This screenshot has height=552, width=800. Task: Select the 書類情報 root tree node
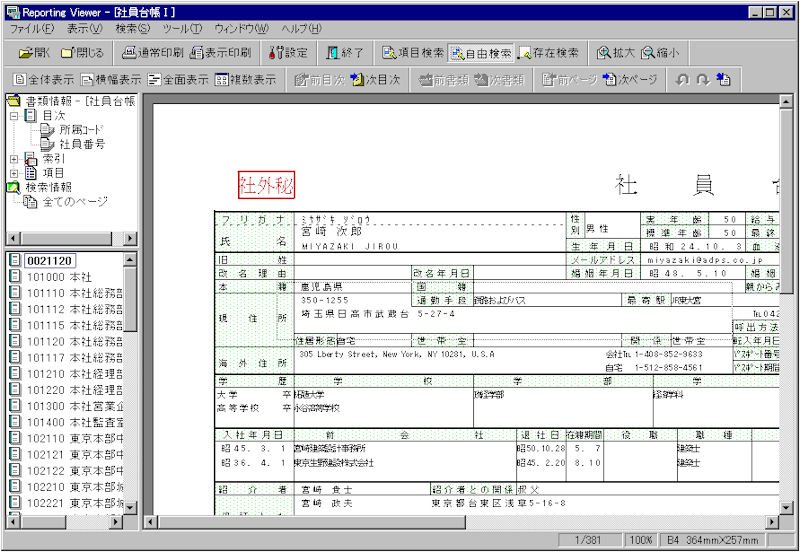coord(80,101)
